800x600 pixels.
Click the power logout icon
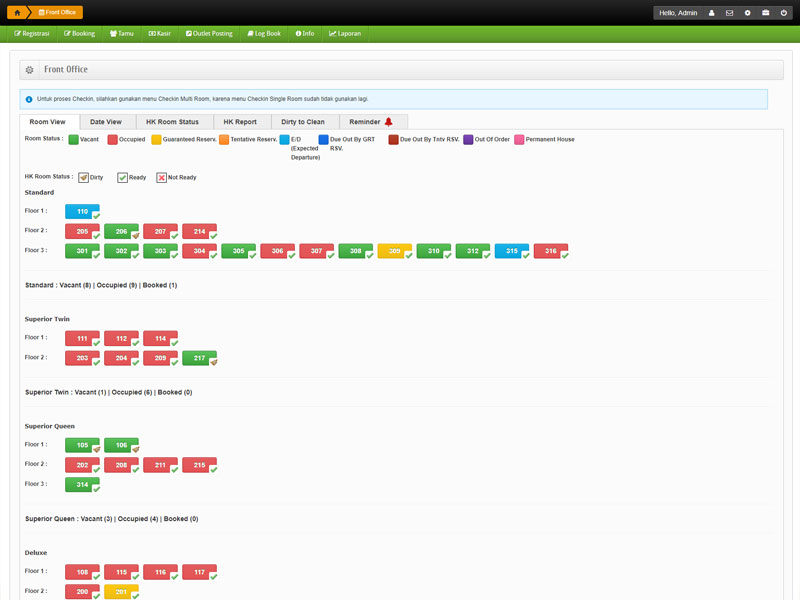[x=783, y=13]
